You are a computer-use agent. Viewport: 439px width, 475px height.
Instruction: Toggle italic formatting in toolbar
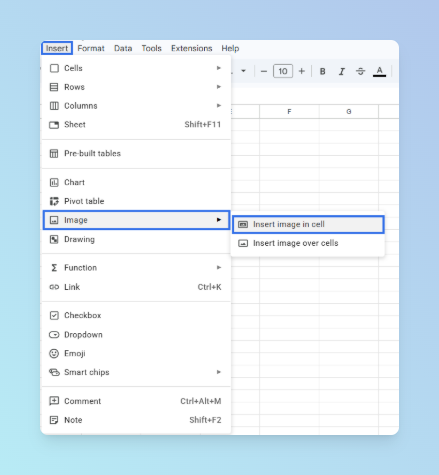(341, 71)
